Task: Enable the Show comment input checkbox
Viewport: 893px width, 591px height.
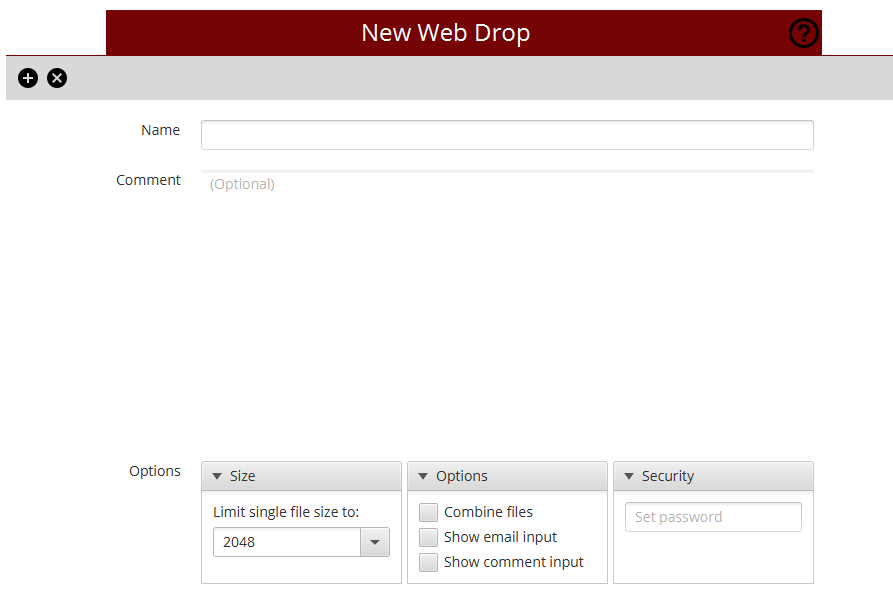Action: click(x=428, y=562)
